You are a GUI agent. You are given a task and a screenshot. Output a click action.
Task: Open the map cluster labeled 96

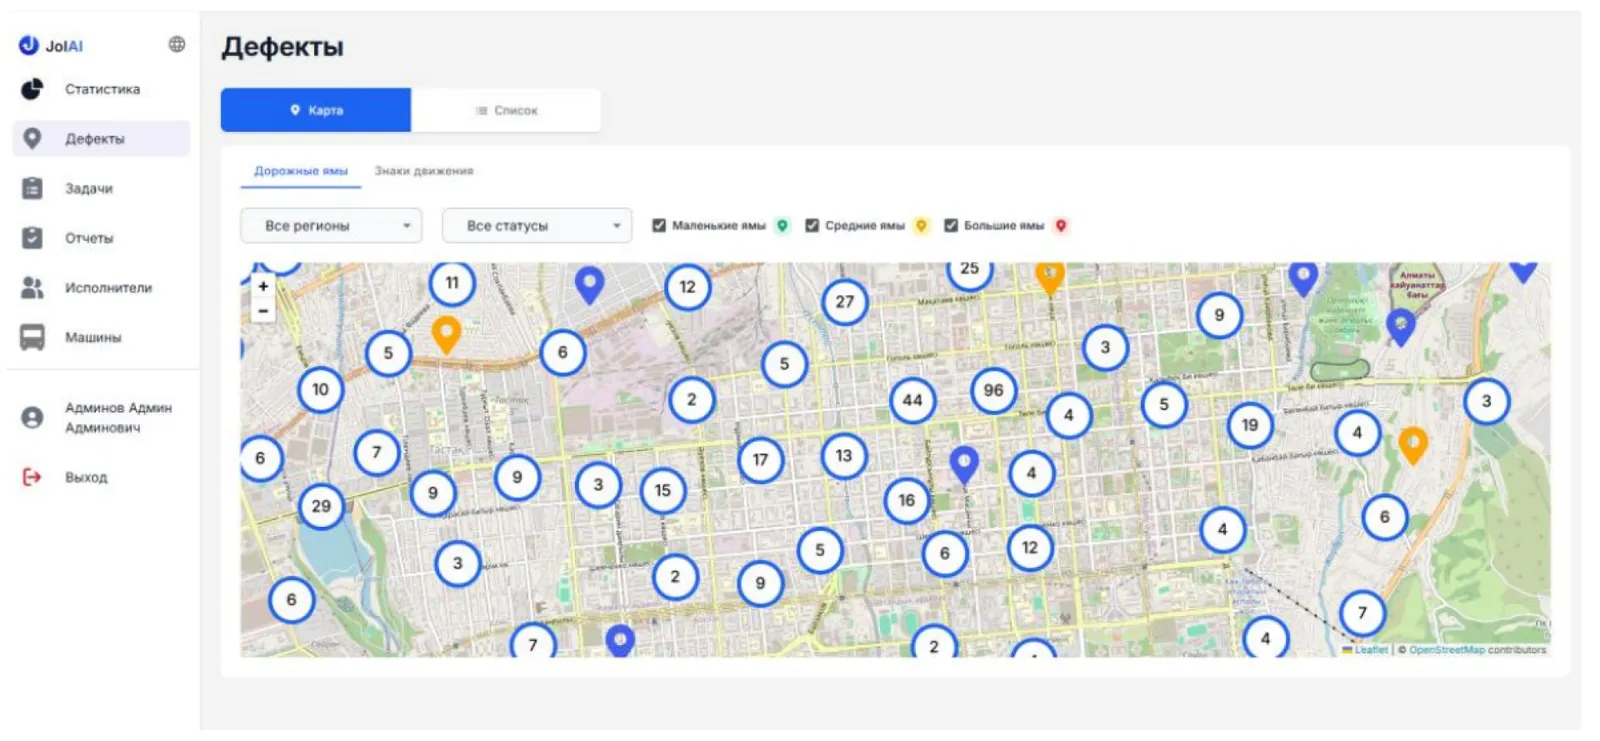pos(993,391)
